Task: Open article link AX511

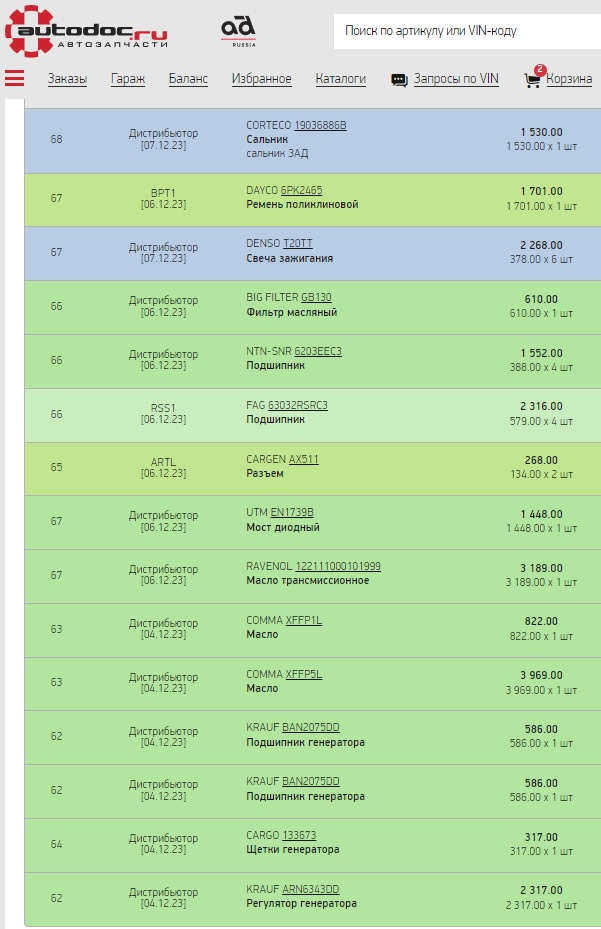Action: pyautogui.click(x=303, y=459)
